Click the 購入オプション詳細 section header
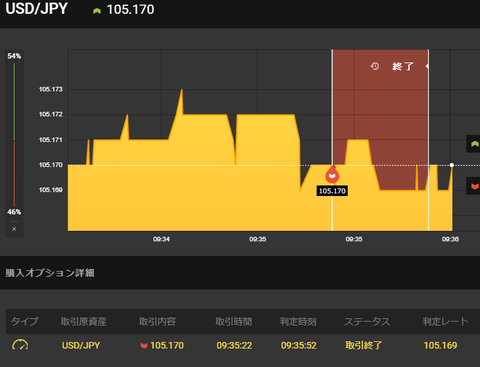 click(x=50, y=273)
